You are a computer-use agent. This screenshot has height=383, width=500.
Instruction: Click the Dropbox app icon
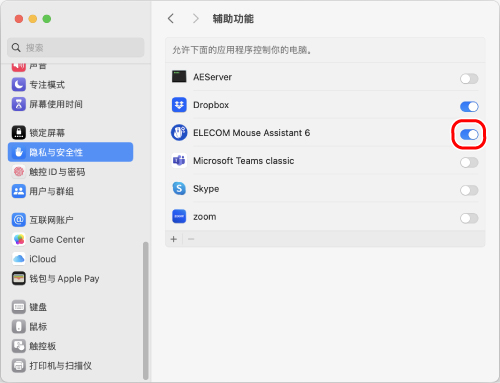(x=179, y=105)
